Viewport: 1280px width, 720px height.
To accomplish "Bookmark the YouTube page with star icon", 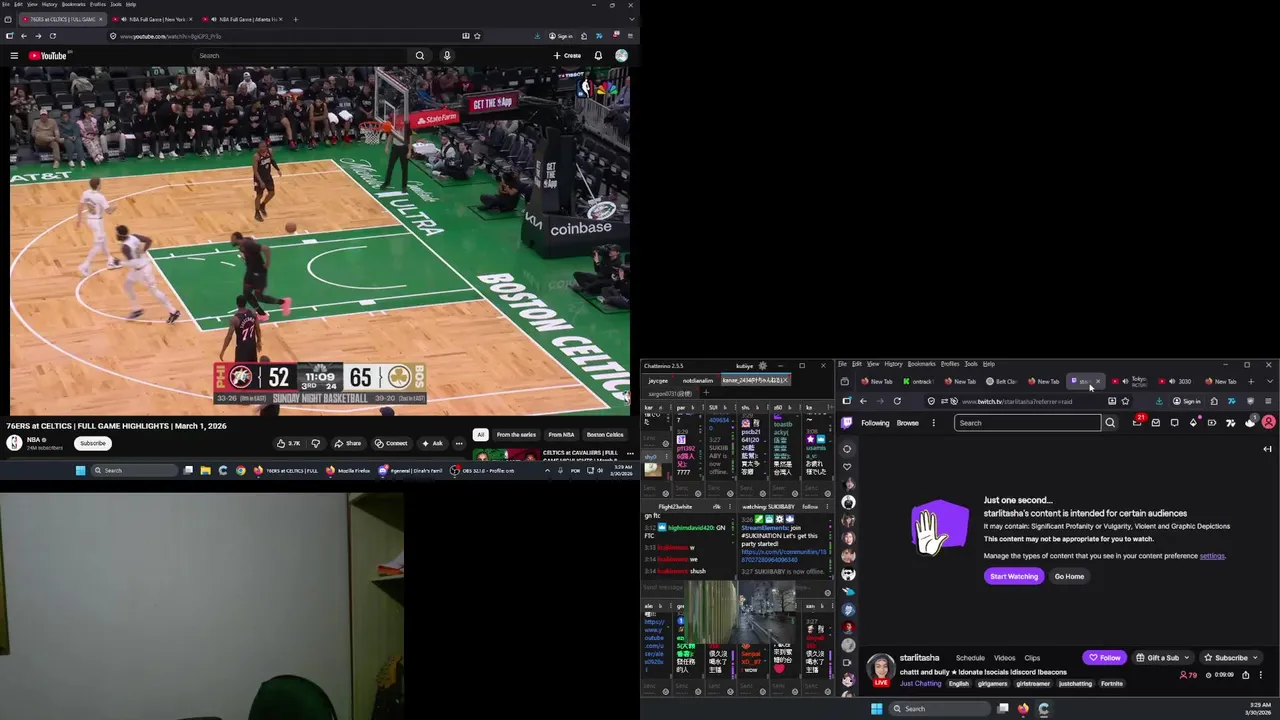I will pos(478,36).
